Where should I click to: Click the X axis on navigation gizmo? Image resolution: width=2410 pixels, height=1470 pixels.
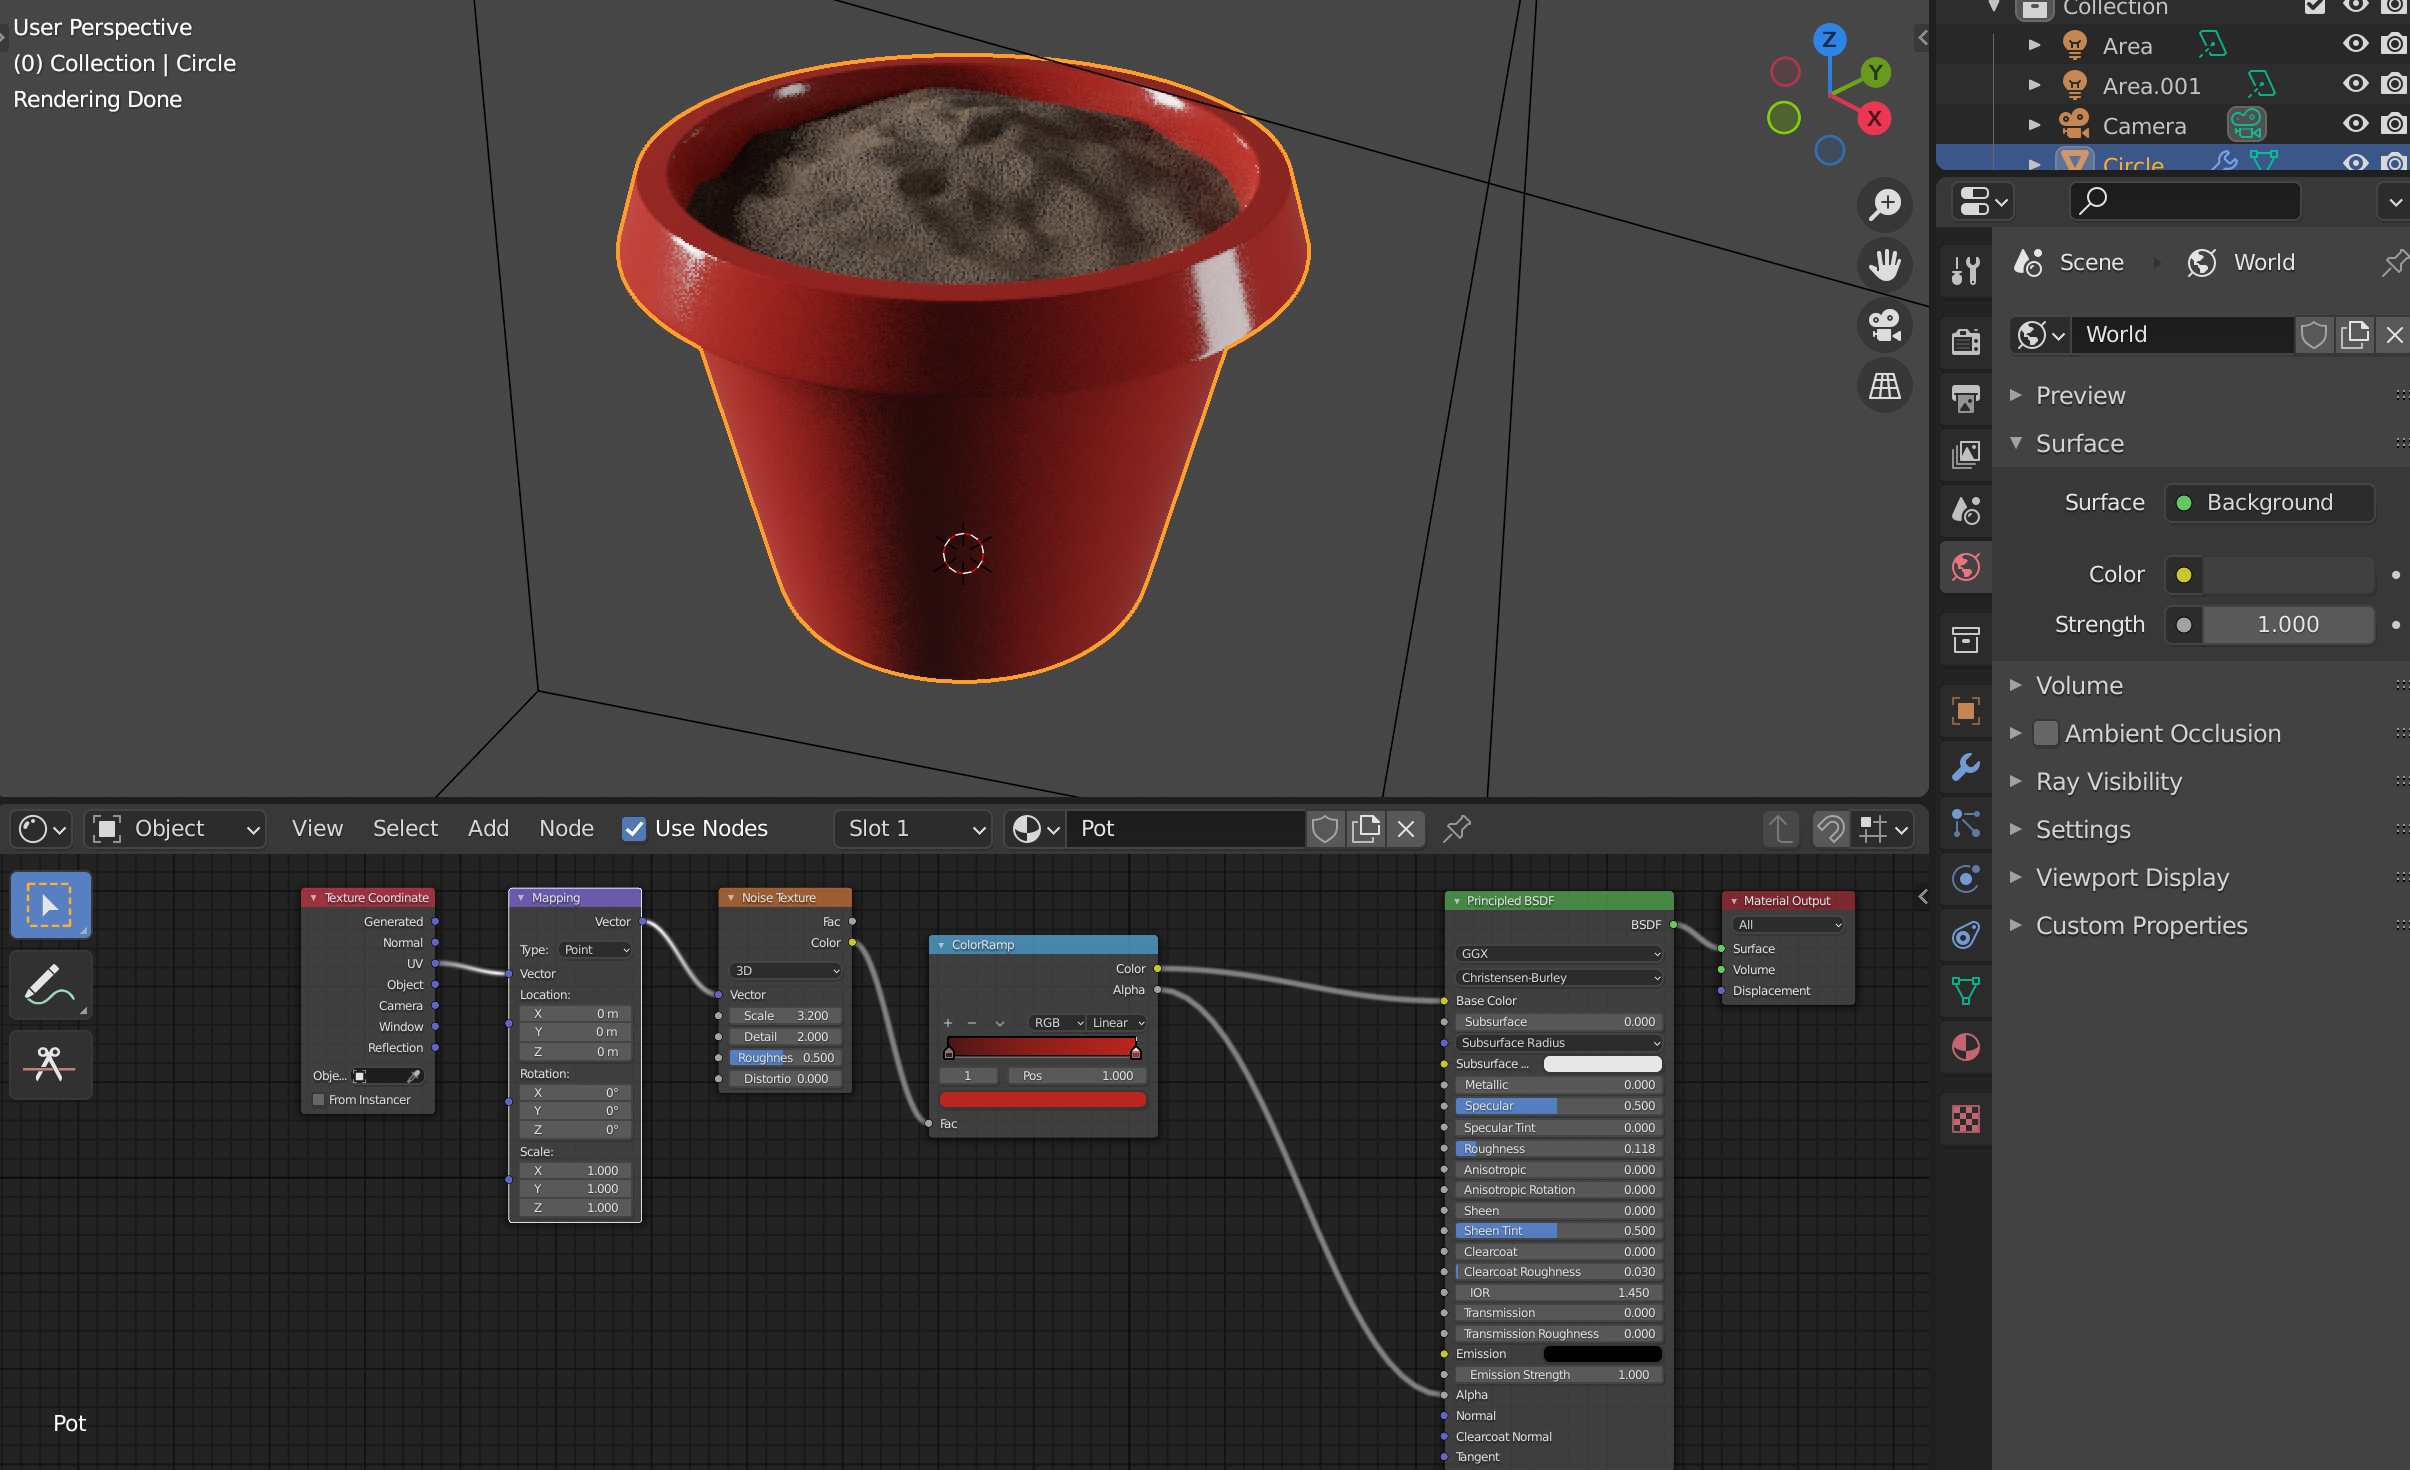click(1874, 118)
